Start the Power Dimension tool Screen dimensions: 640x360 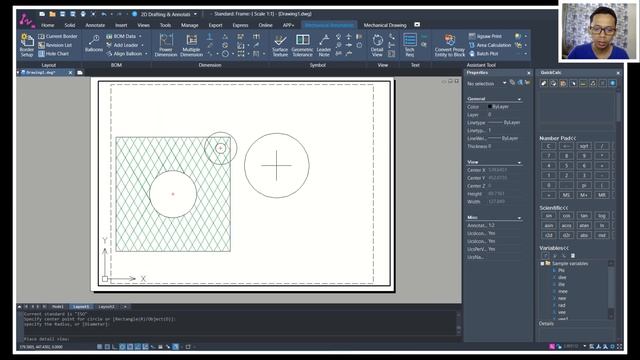pos(166,45)
